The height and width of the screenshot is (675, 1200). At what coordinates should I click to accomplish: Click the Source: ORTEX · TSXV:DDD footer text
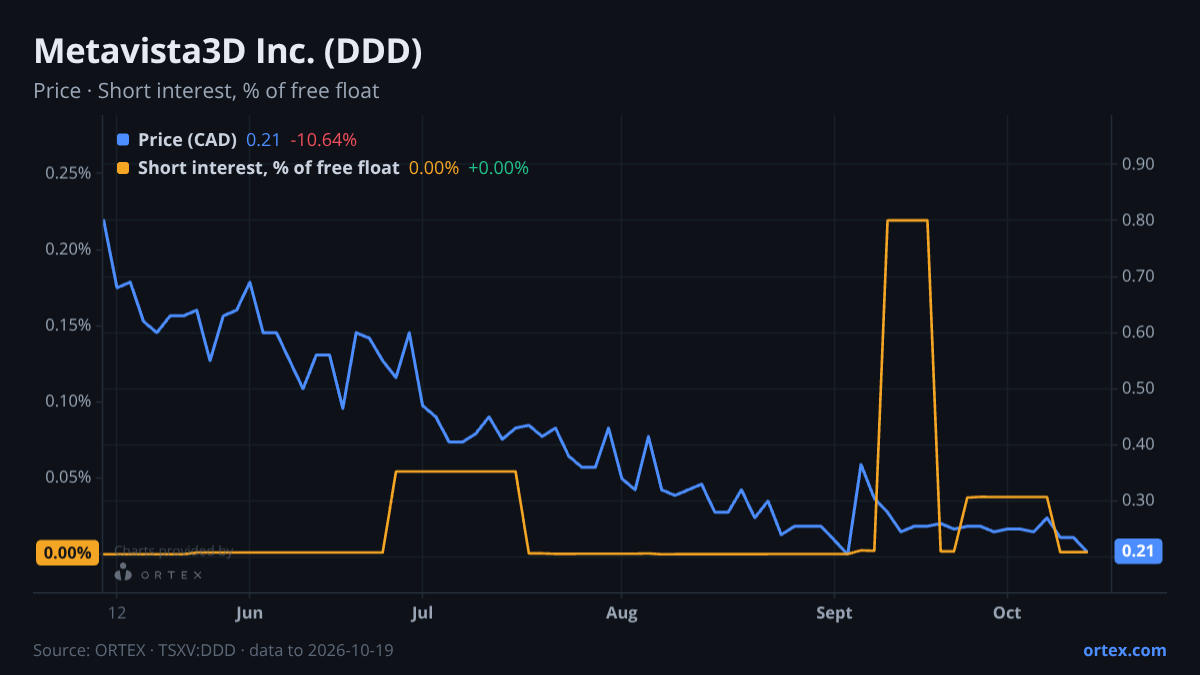(213, 650)
